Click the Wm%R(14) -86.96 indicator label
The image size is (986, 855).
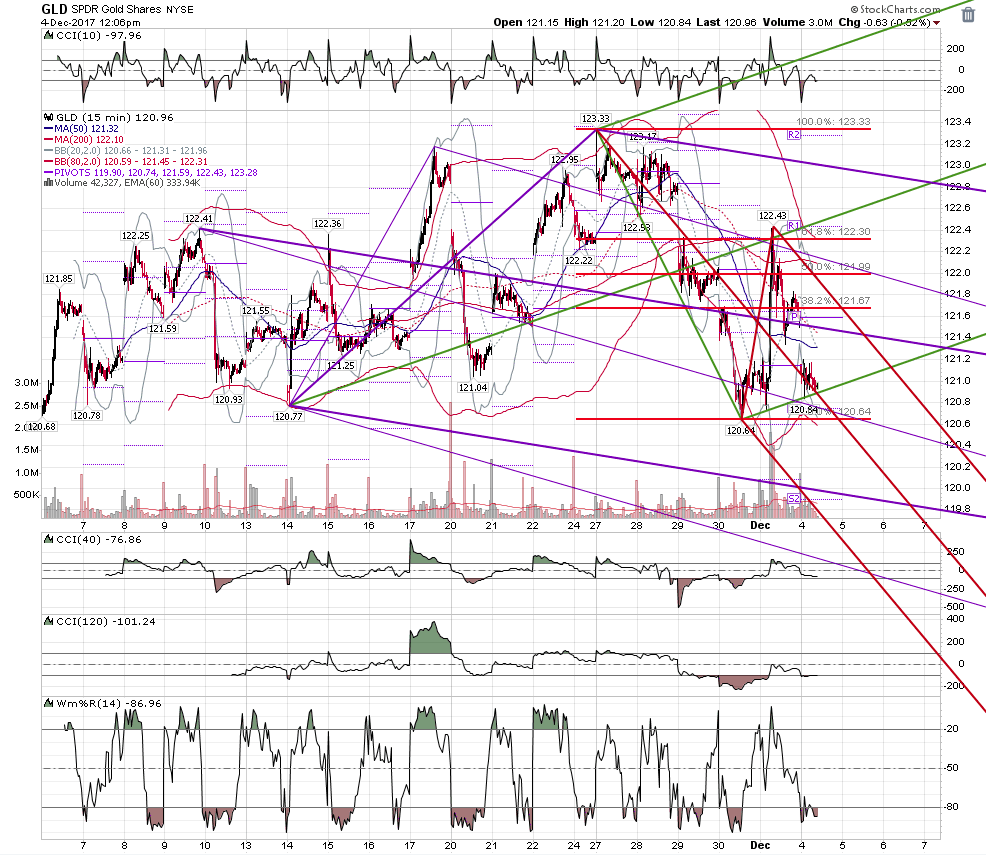tap(109, 703)
